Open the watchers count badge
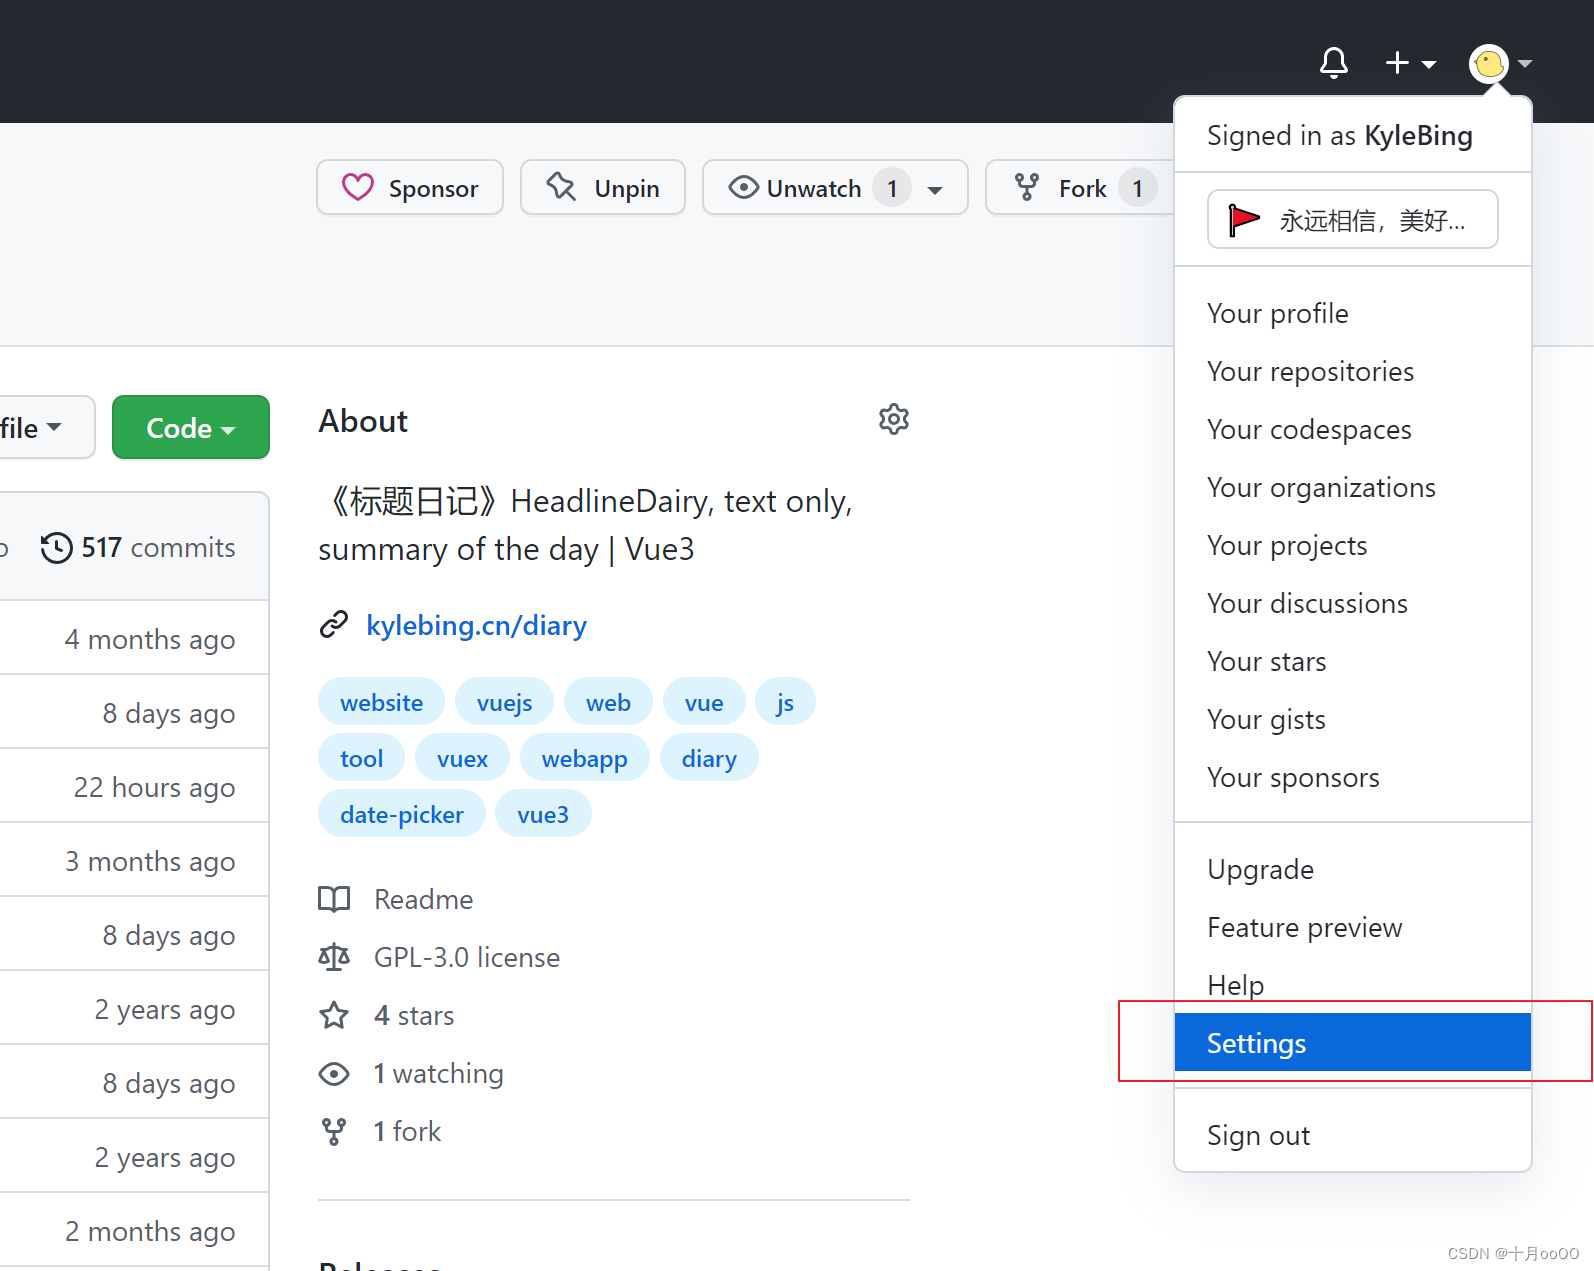 891,188
